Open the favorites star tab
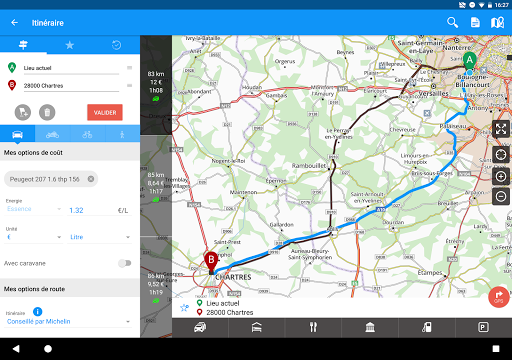The image size is (512, 360). coord(70,45)
